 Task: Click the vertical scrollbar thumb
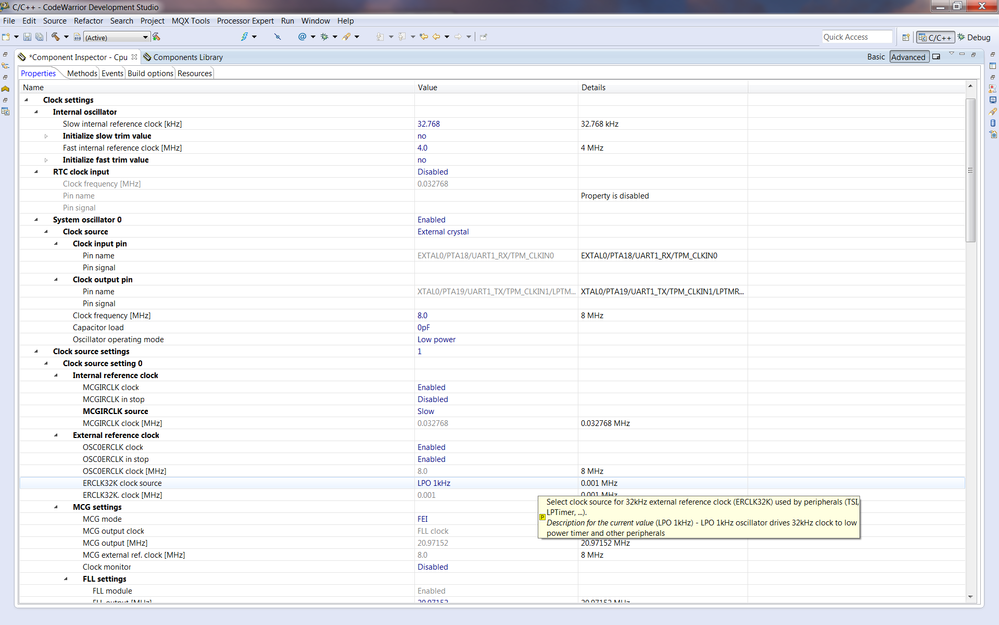point(970,170)
